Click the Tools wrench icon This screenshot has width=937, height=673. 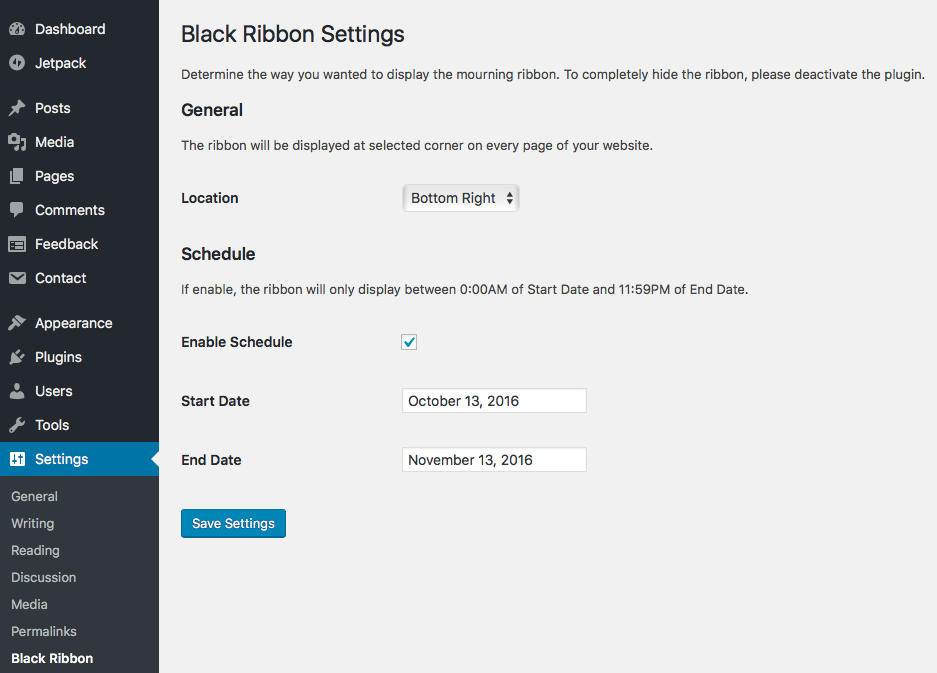(17, 425)
